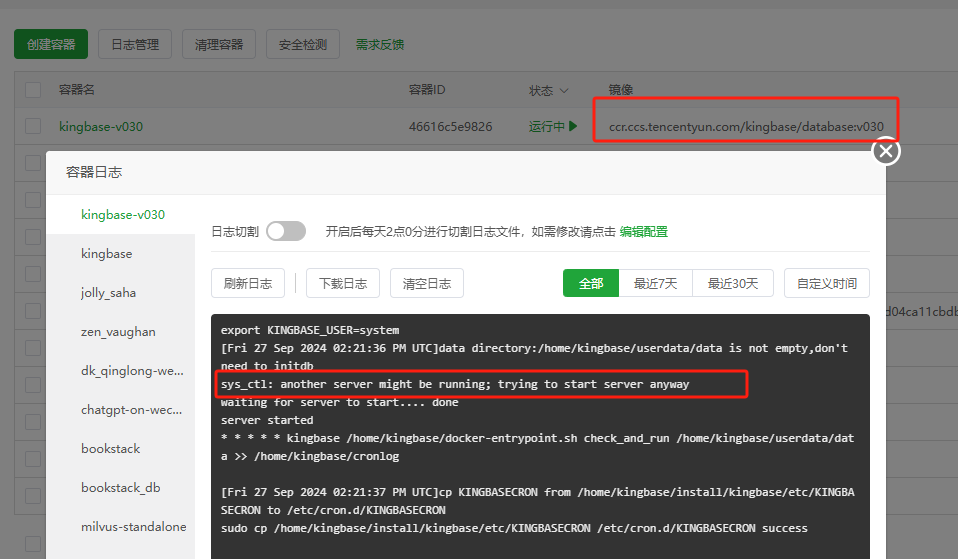Click the 运行中 status text

coord(546,126)
